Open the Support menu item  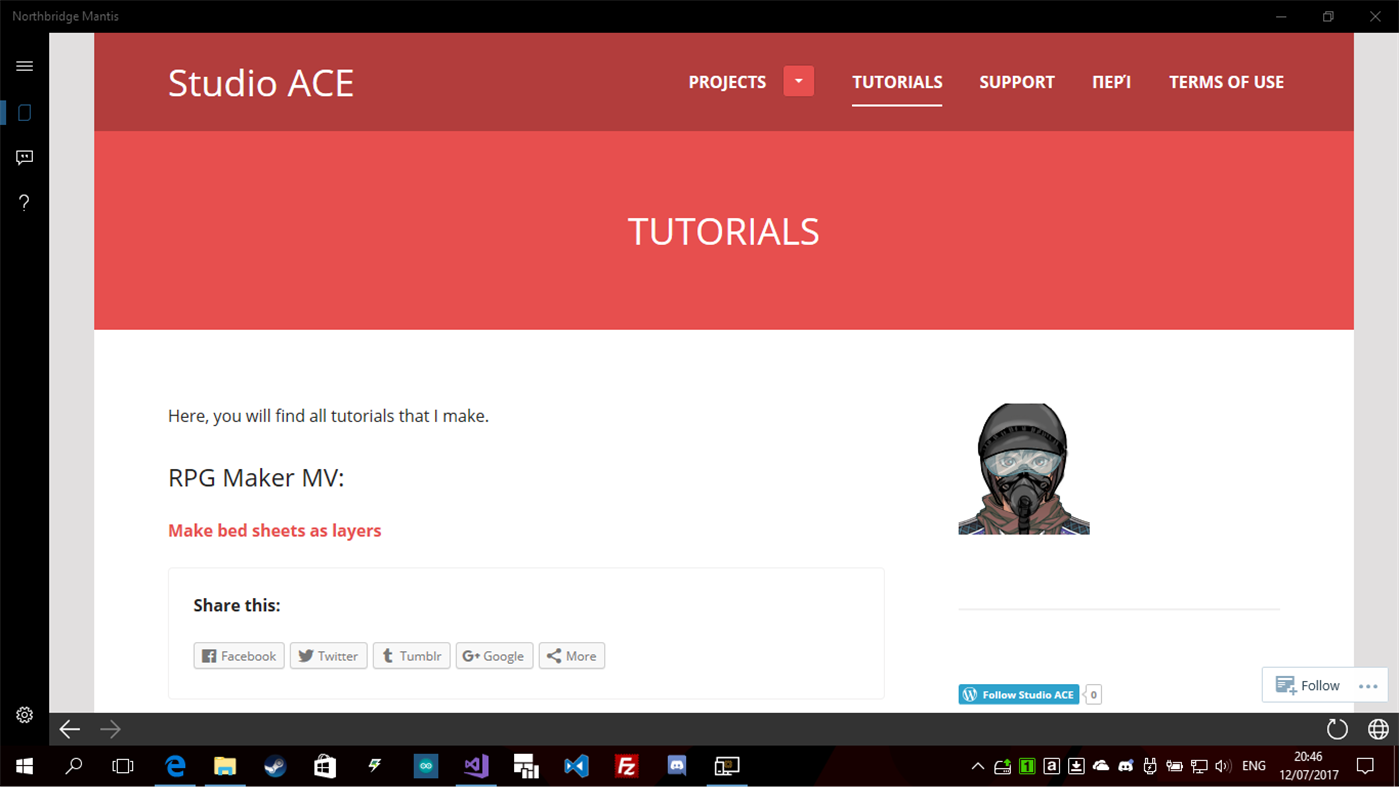pyautogui.click(x=1017, y=82)
